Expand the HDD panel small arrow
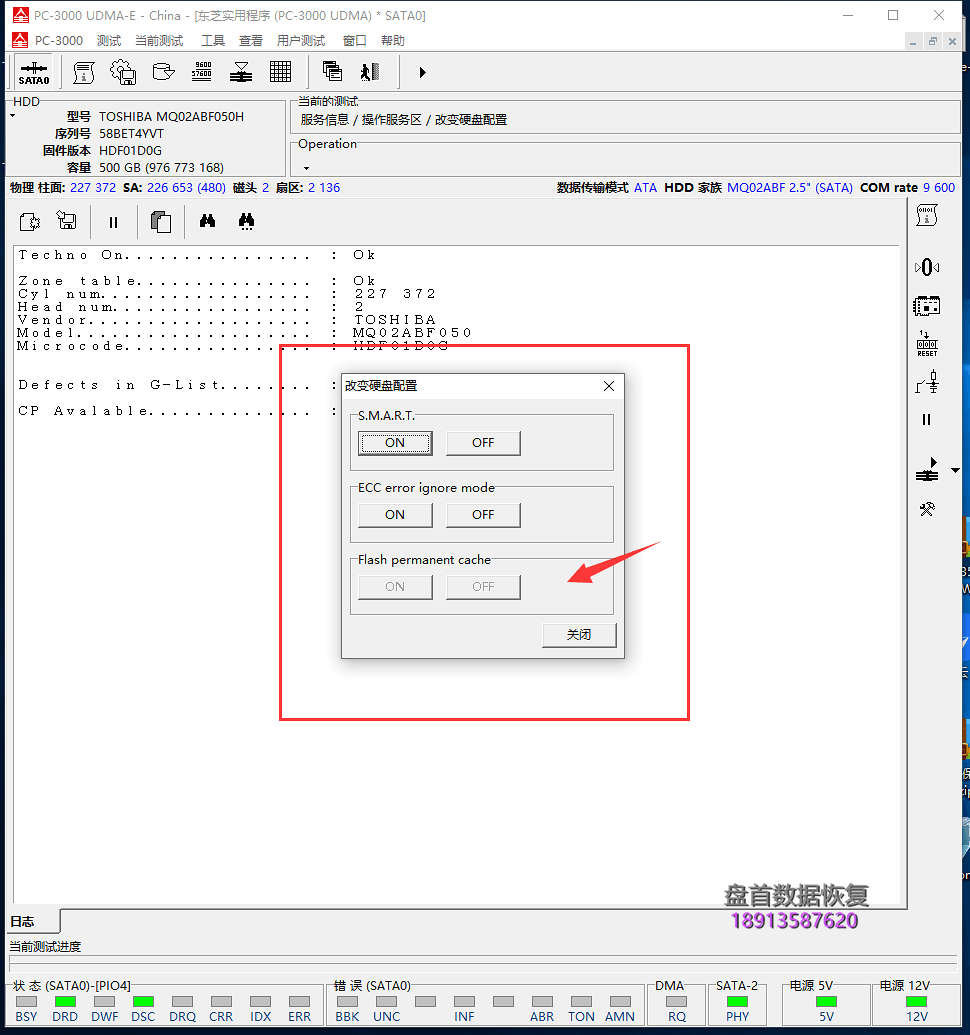Screen dimensions: 970x1035 point(13,116)
